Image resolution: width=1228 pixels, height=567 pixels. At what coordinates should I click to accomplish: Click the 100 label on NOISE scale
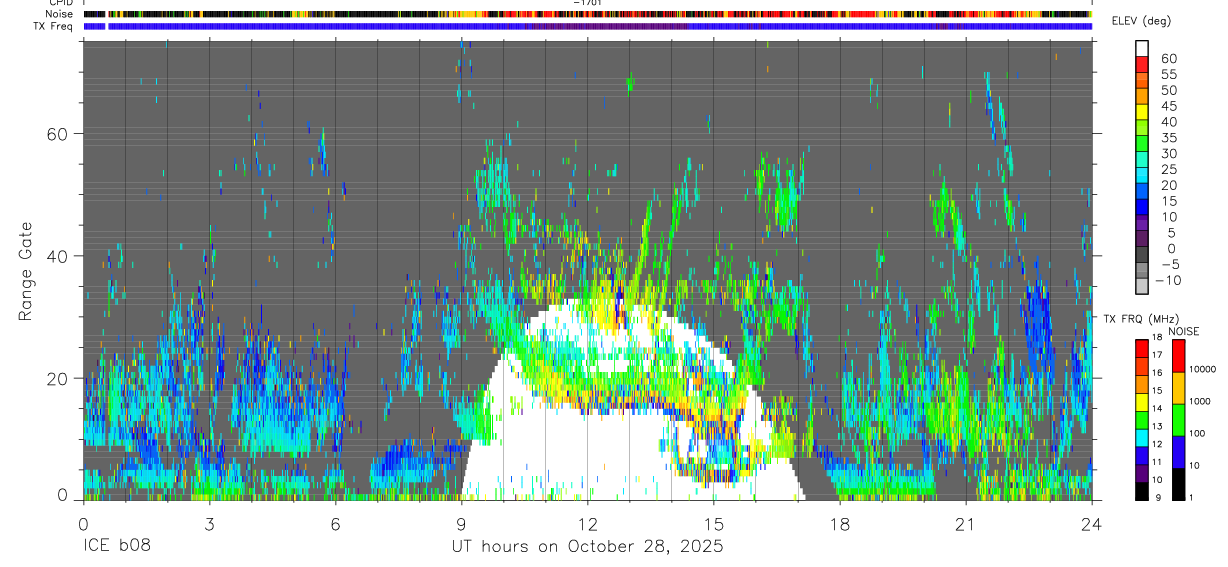[1198, 434]
